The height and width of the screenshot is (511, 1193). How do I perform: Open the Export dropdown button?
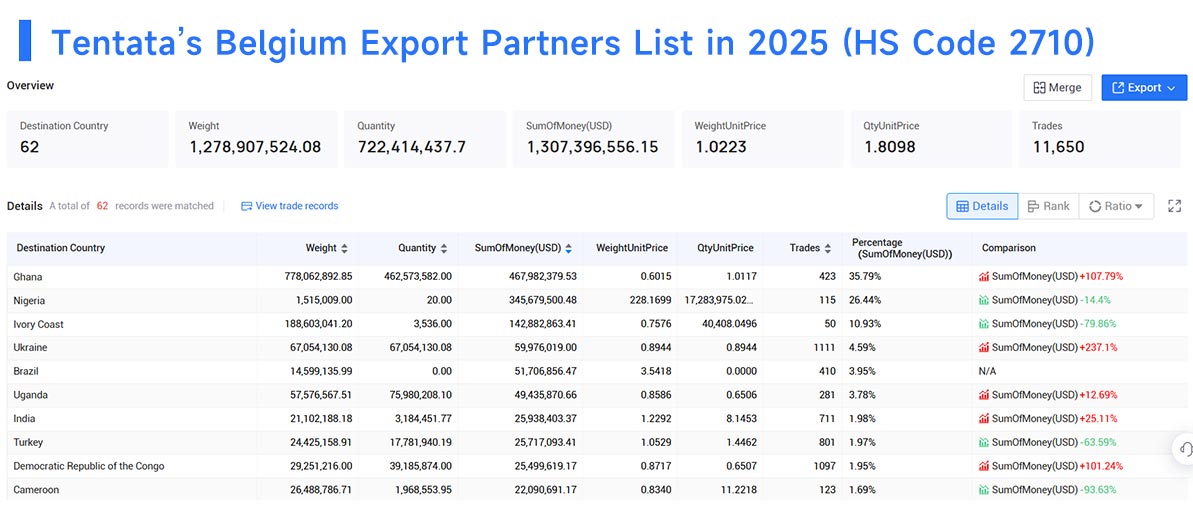(1144, 87)
